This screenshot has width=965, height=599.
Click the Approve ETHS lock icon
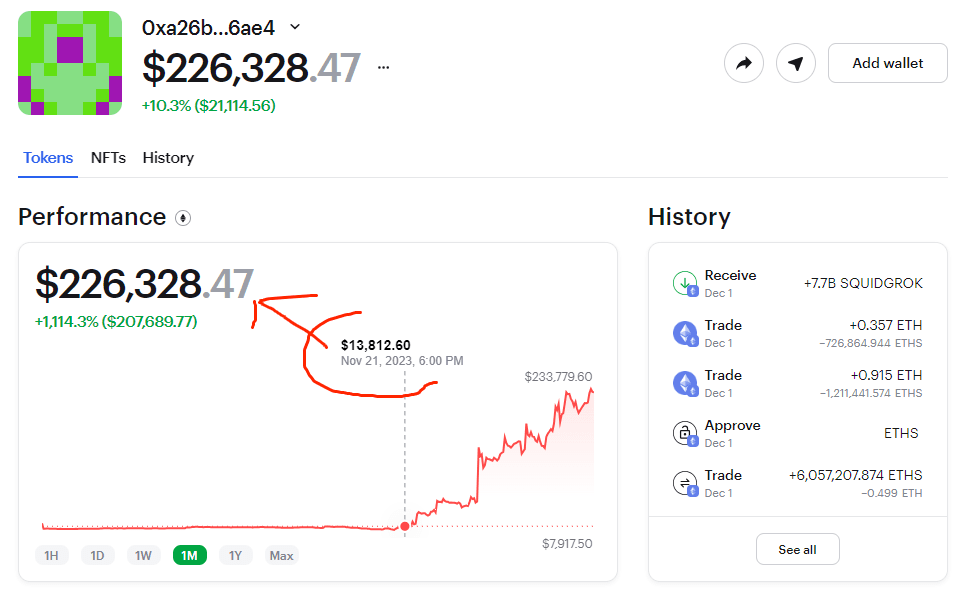point(684,434)
